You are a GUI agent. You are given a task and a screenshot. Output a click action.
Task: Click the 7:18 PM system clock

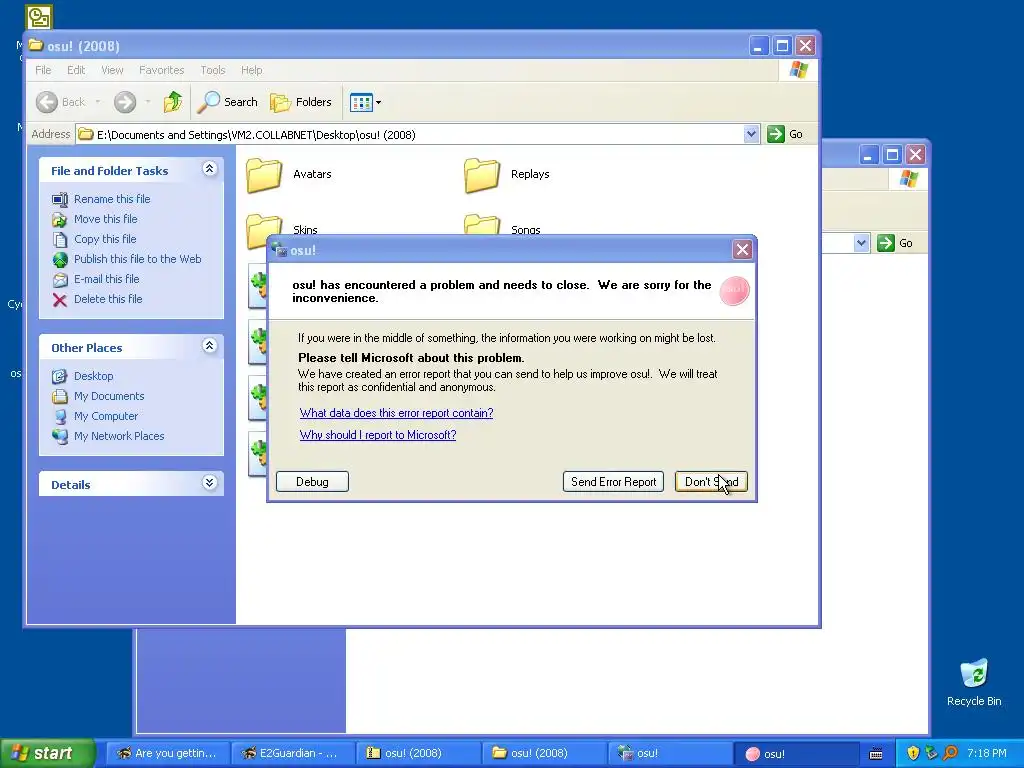pyautogui.click(x=986, y=753)
